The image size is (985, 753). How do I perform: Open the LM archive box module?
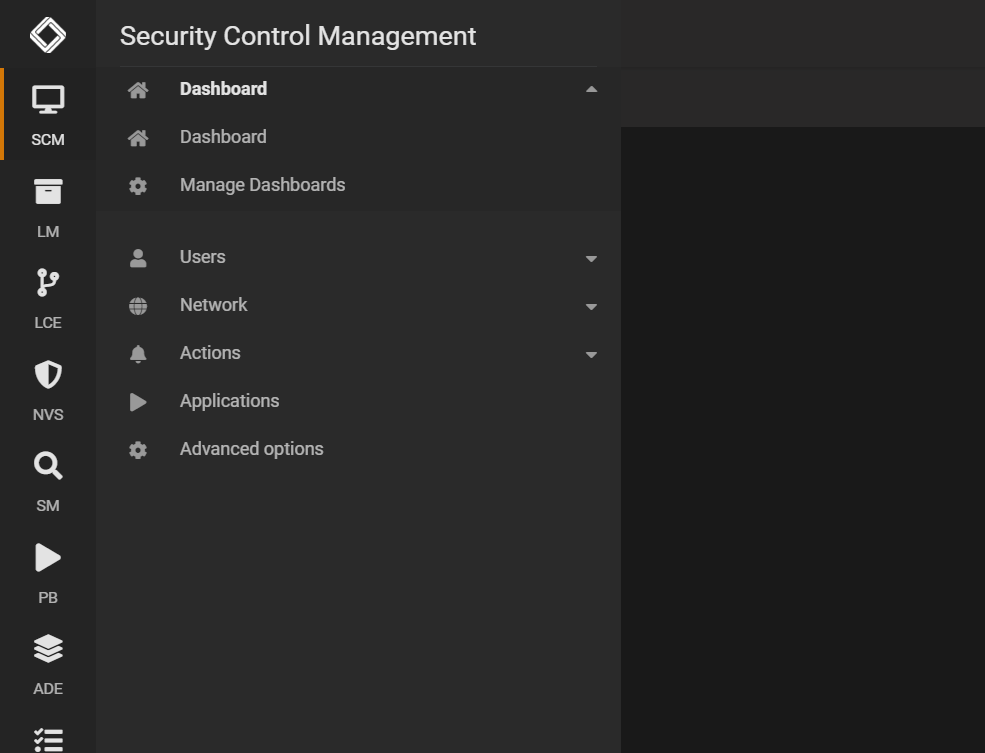(x=48, y=192)
